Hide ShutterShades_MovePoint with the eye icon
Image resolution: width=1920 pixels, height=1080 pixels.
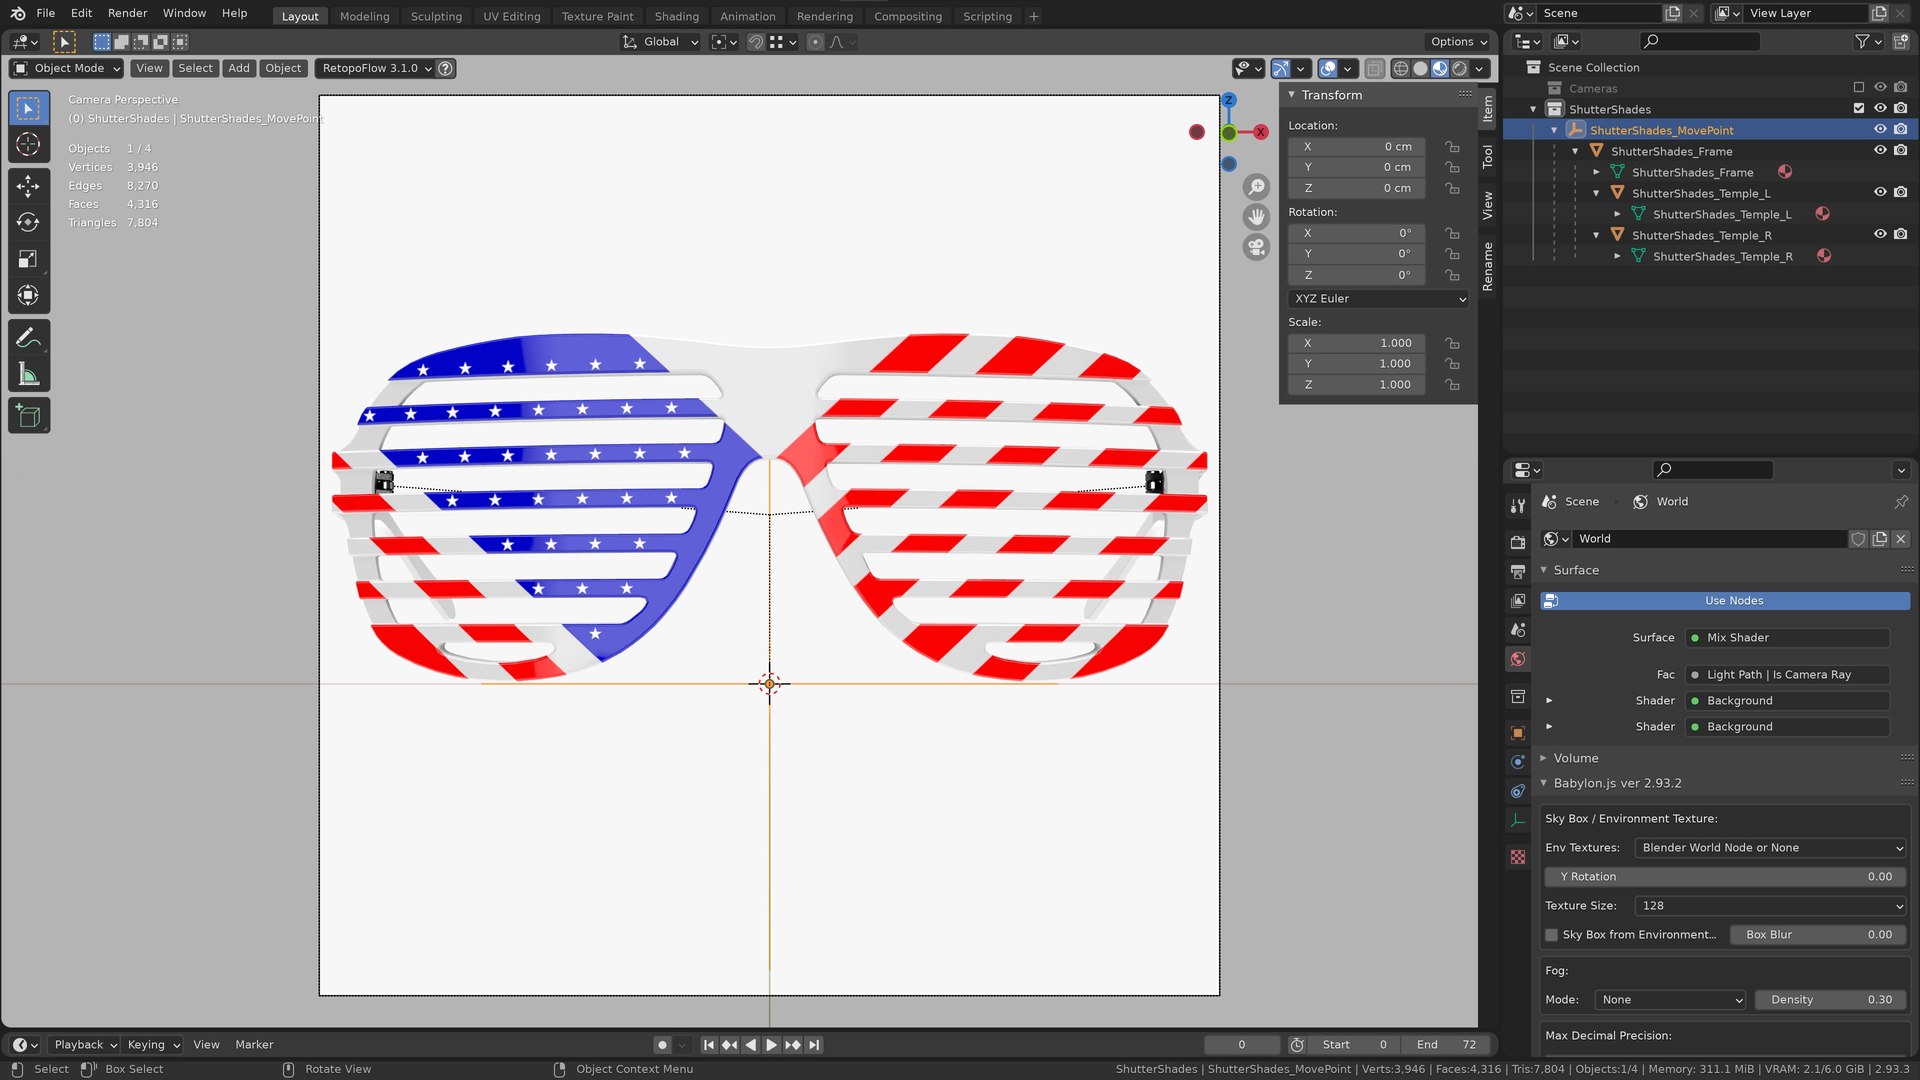click(1880, 129)
